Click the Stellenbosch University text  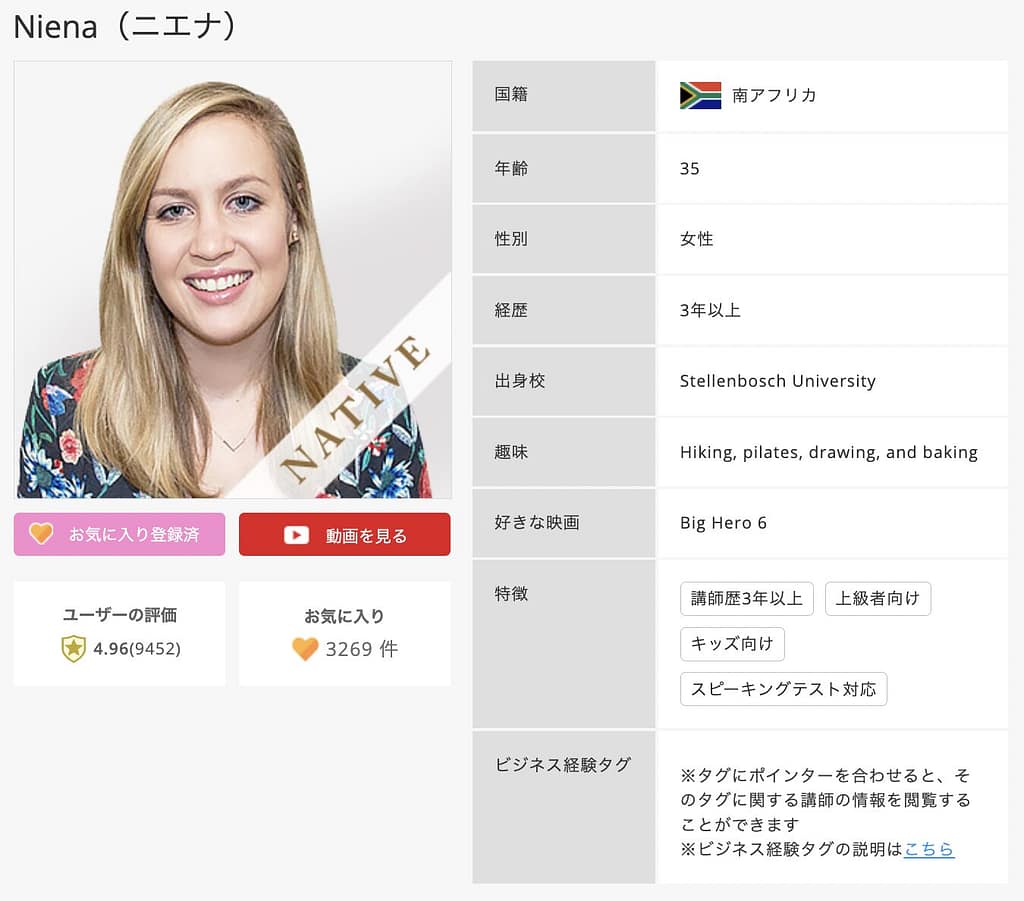click(777, 381)
